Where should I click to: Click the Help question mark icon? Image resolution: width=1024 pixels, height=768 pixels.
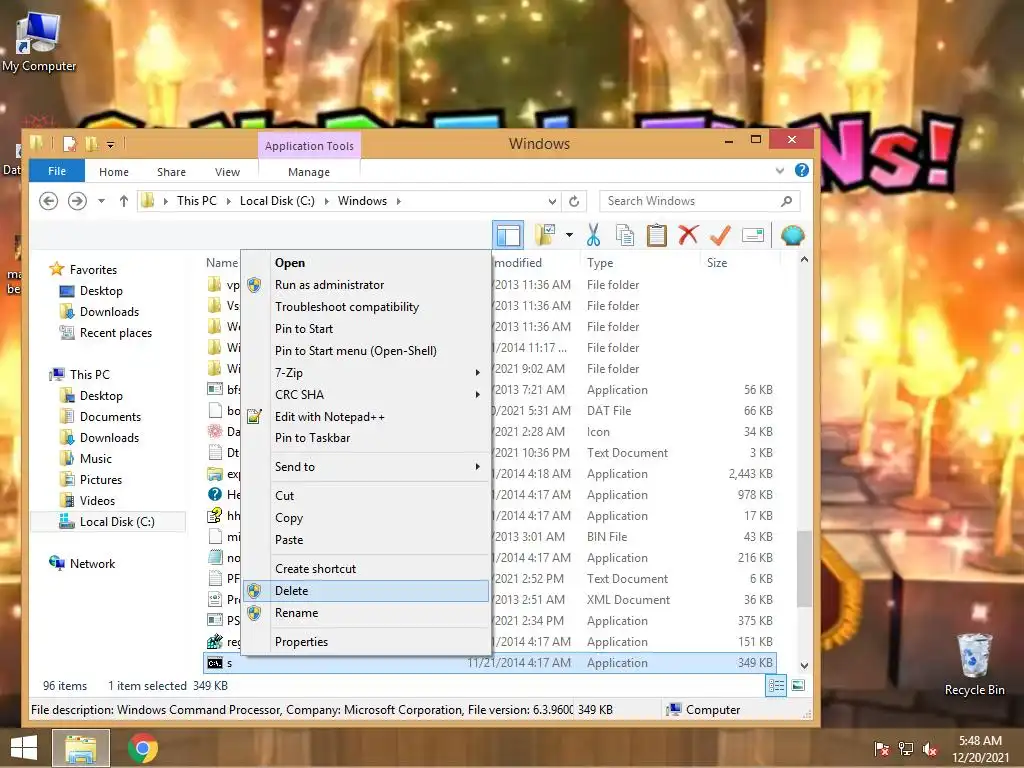(x=802, y=170)
